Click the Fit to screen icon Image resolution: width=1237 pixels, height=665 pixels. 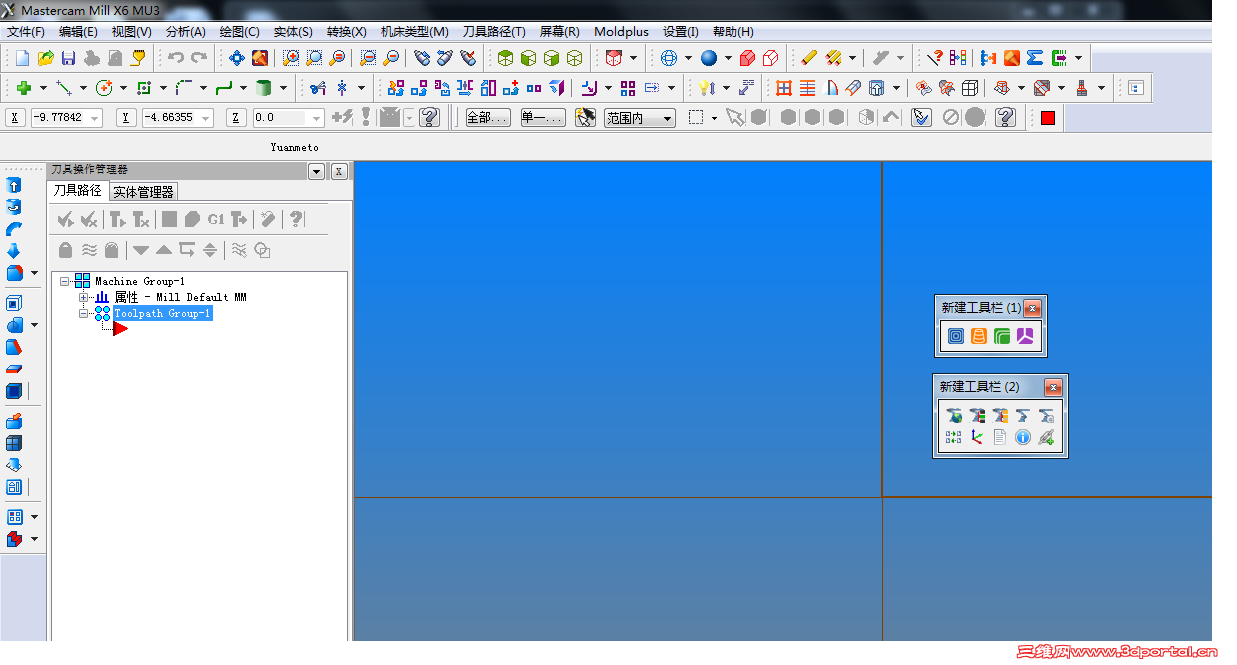click(x=237, y=58)
